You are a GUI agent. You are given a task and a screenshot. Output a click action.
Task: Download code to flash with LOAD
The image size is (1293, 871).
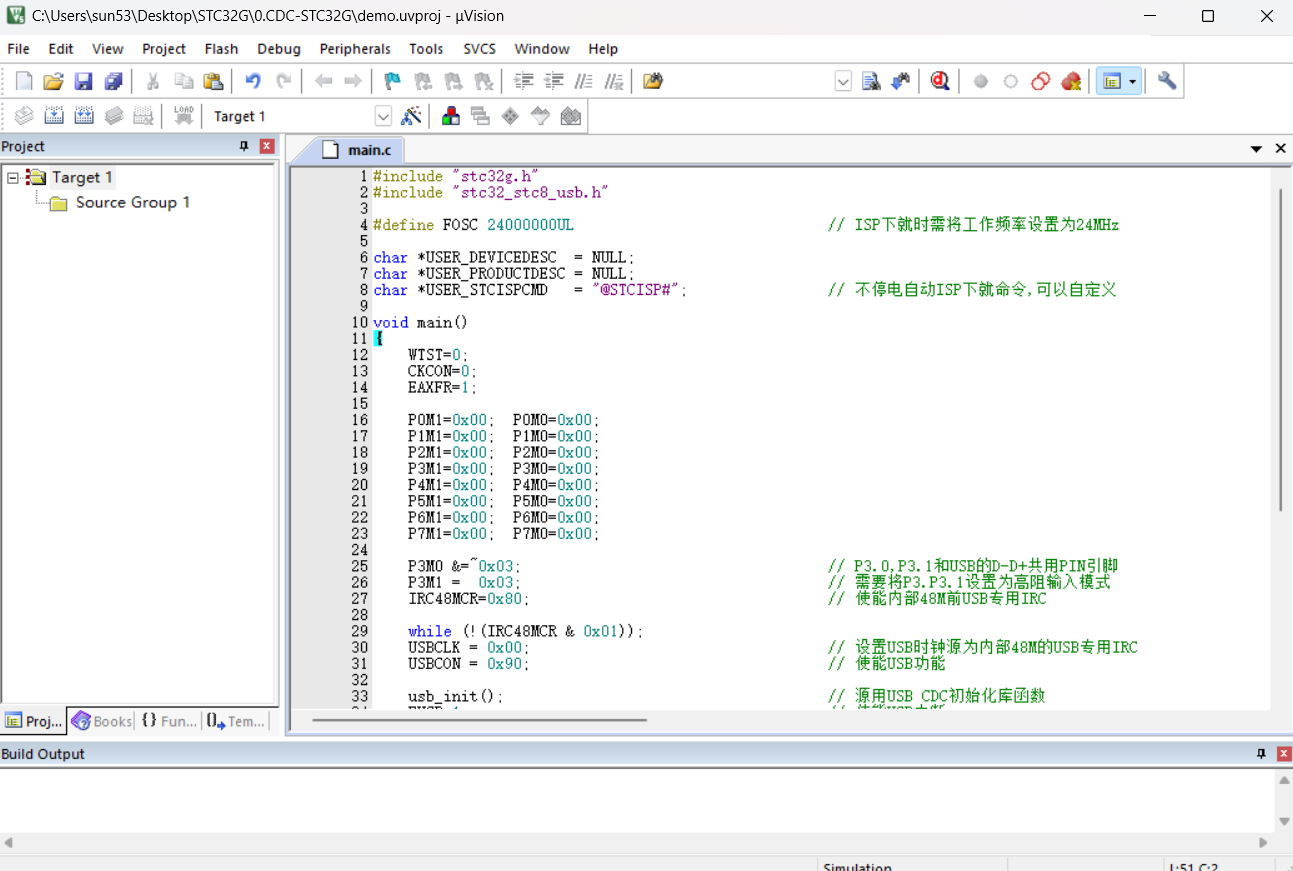tap(184, 116)
